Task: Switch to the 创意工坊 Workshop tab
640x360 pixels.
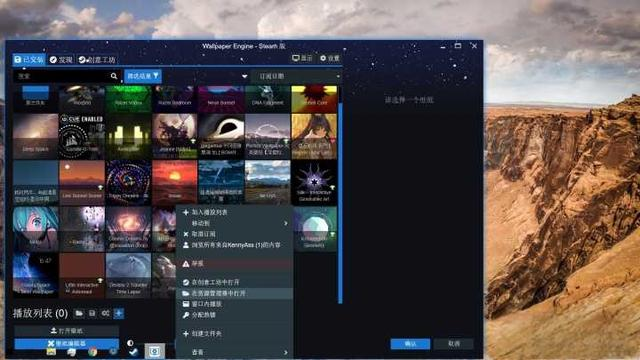Action: (x=97, y=60)
